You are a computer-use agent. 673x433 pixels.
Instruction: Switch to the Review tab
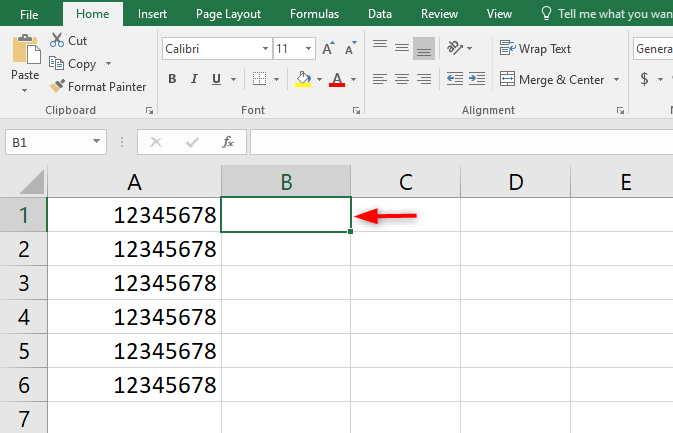tap(439, 14)
